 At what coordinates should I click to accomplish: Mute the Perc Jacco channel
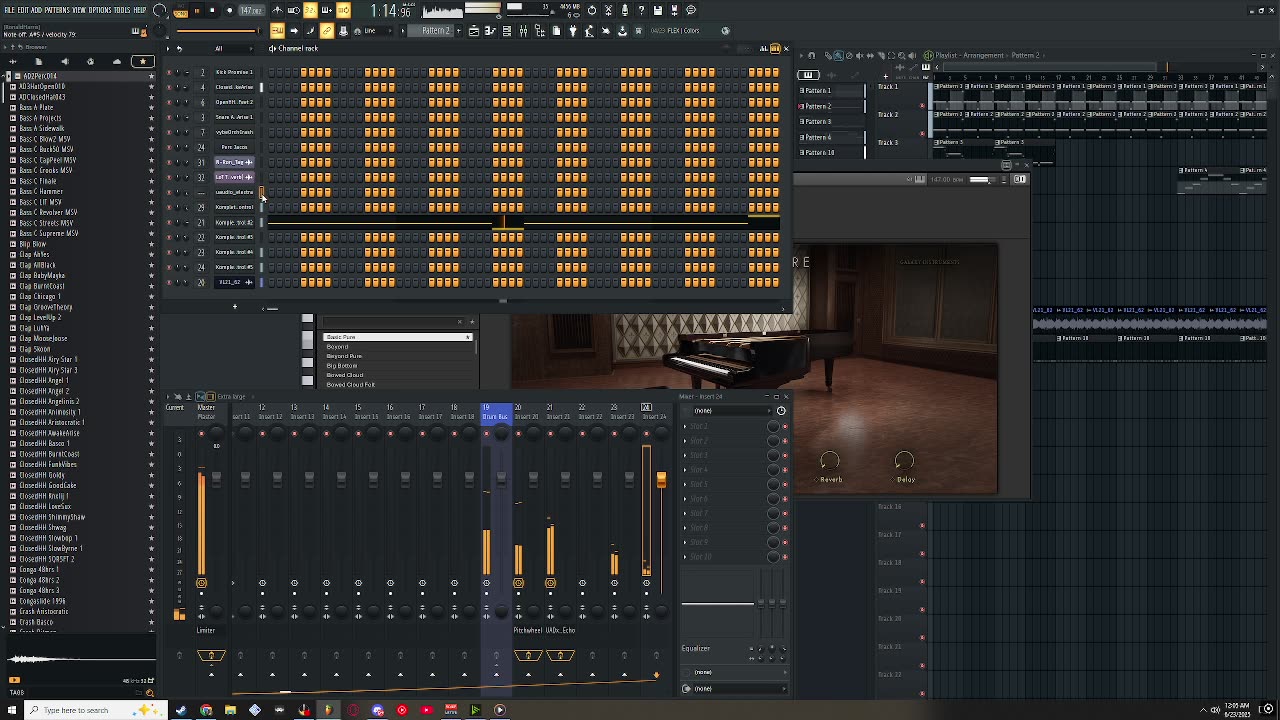tap(169, 147)
